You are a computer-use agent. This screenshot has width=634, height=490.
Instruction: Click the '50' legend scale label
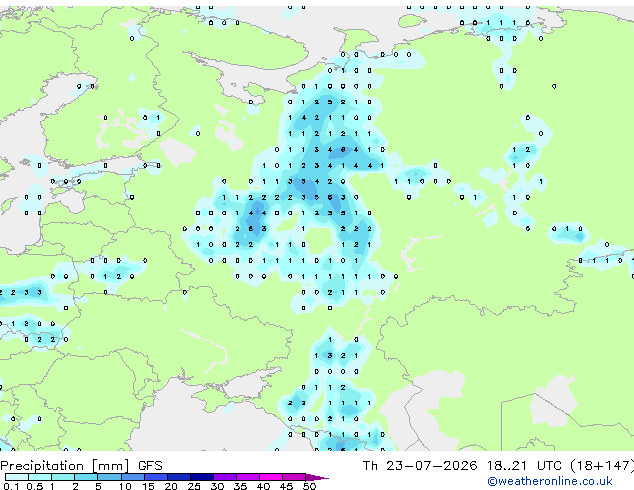pos(309,486)
